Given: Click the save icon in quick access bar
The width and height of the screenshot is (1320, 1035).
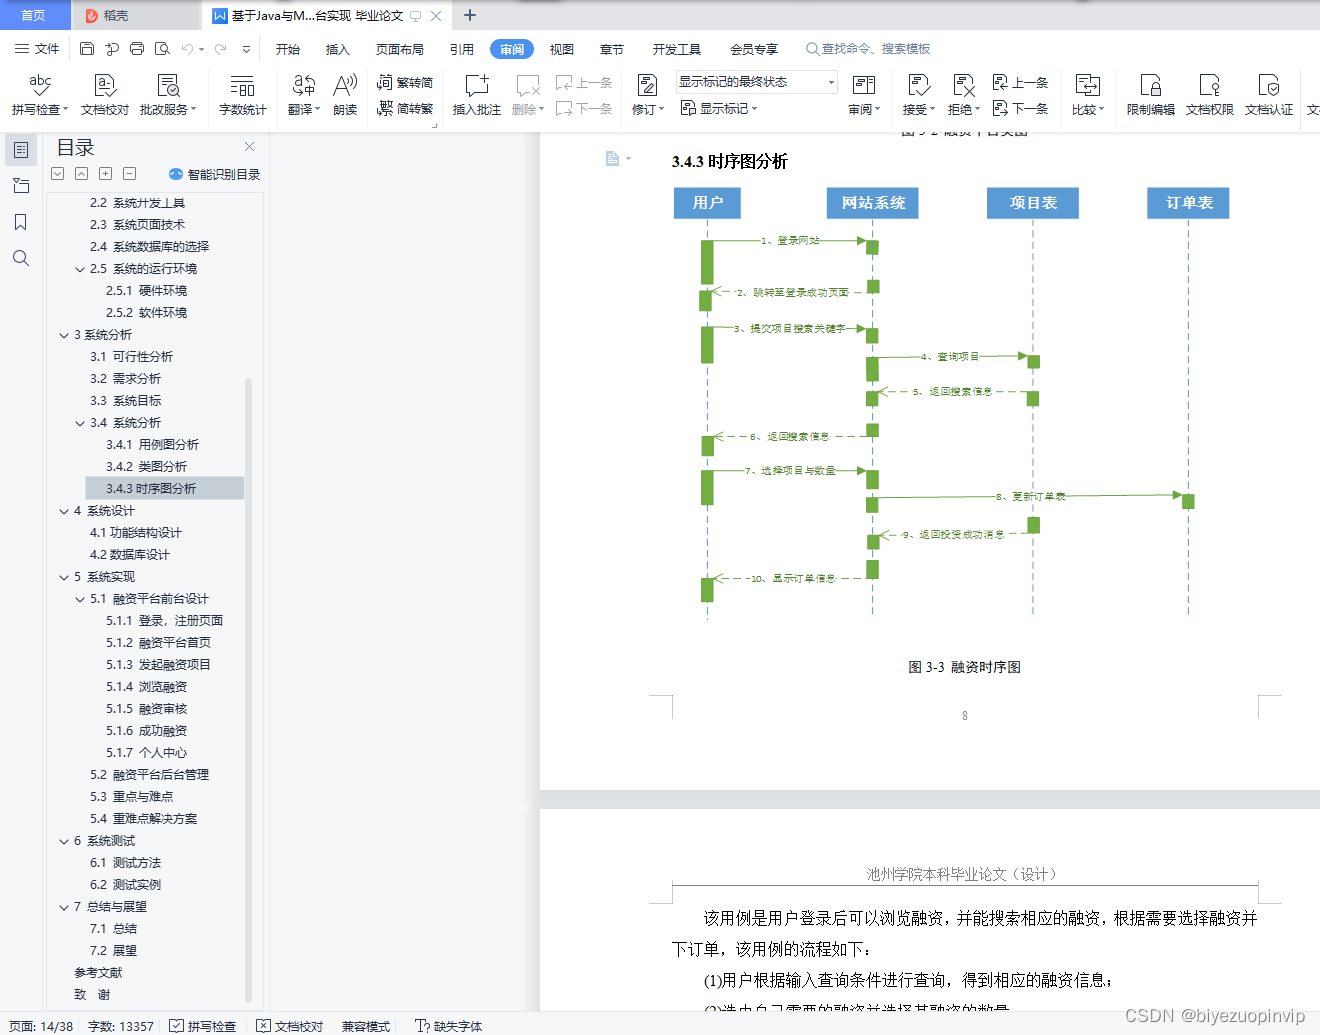Looking at the screenshot, I should [87, 48].
